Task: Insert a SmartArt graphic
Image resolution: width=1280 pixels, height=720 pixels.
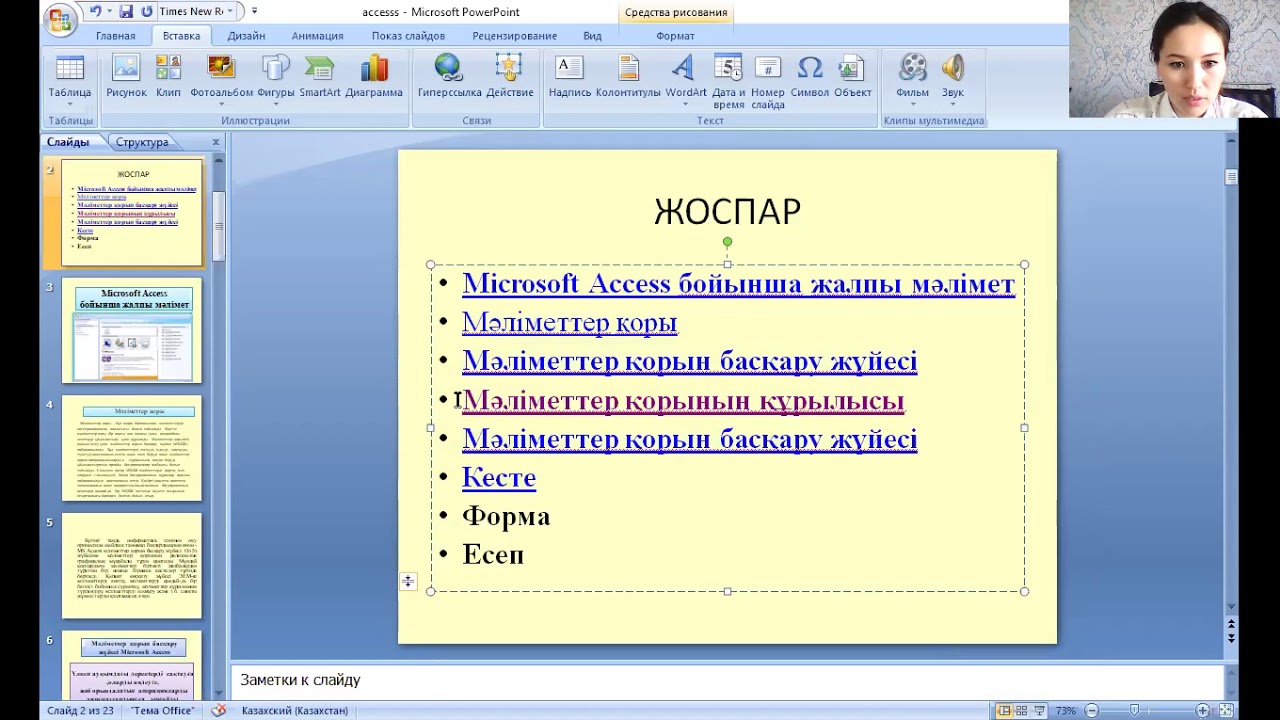Action: [319, 78]
